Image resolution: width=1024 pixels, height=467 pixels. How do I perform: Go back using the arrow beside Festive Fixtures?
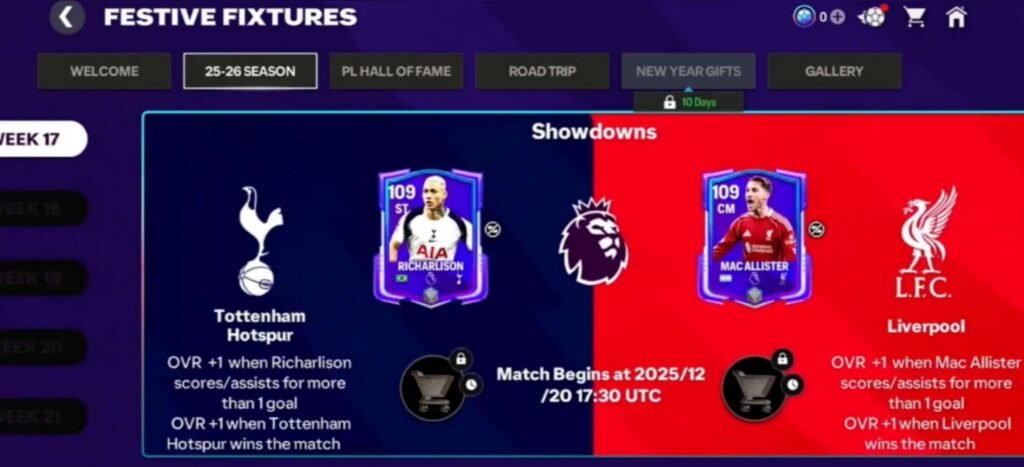67,18
